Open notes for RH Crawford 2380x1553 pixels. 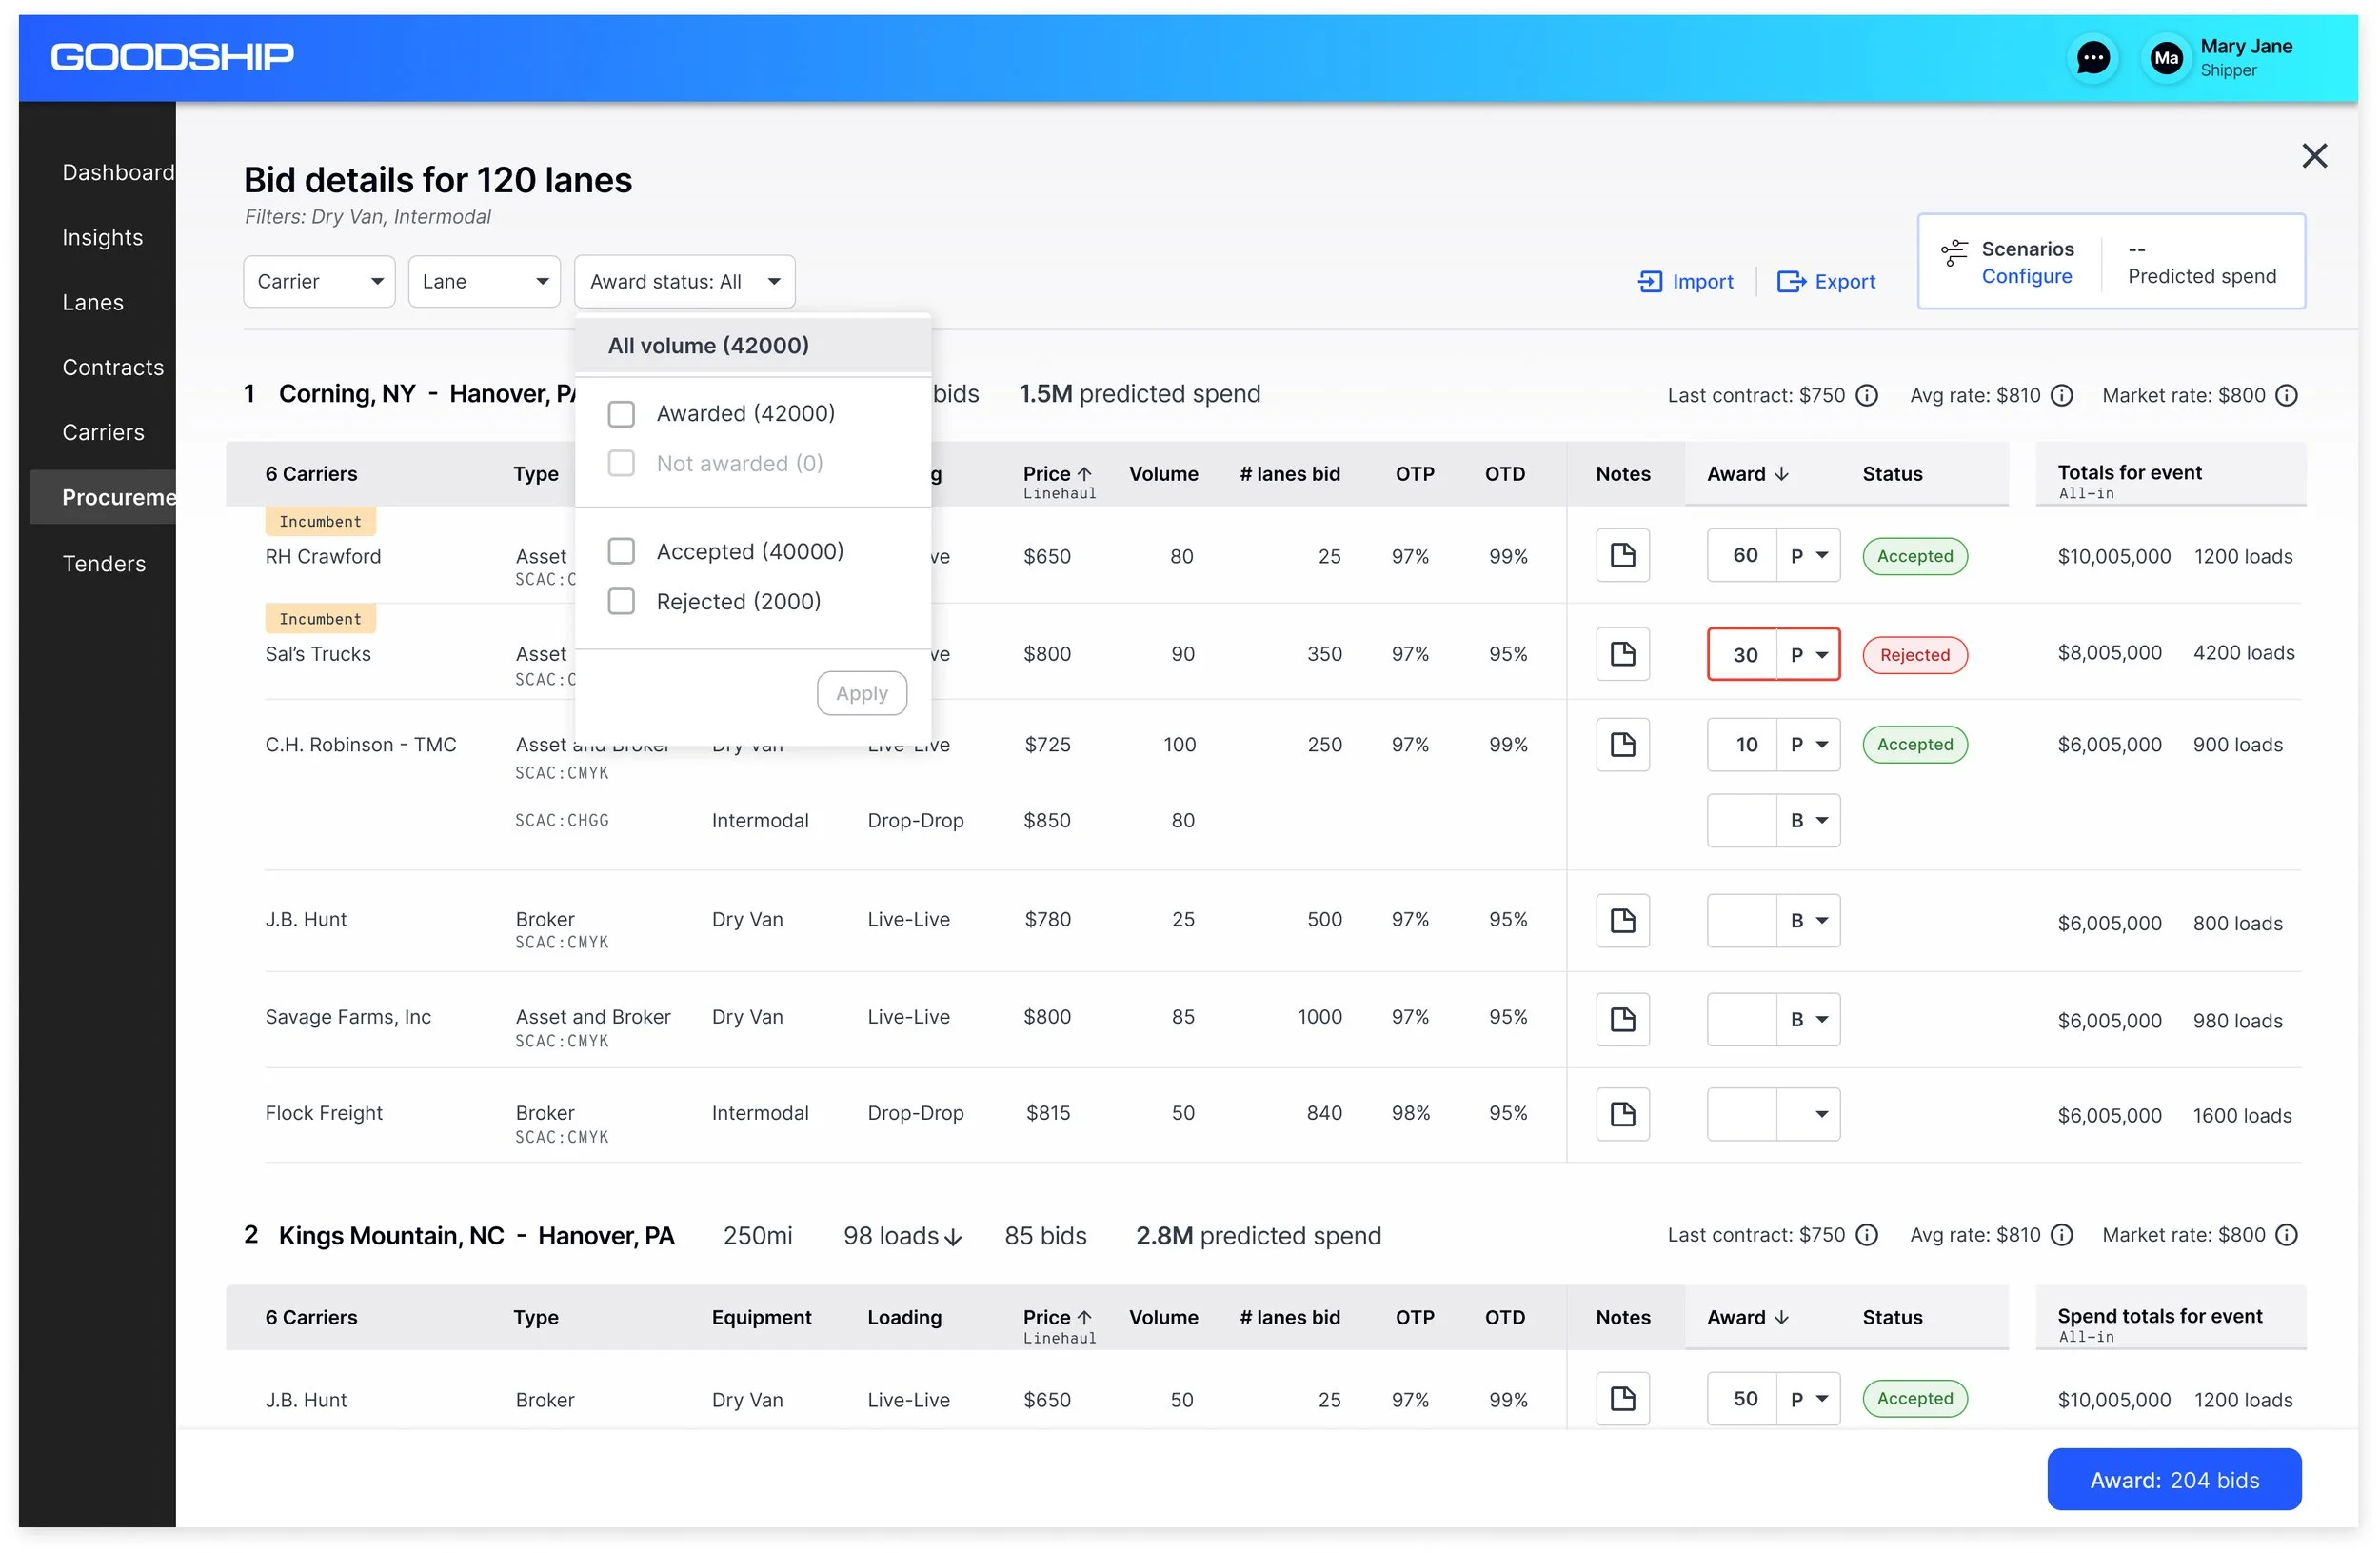(x=1622, y=556)
